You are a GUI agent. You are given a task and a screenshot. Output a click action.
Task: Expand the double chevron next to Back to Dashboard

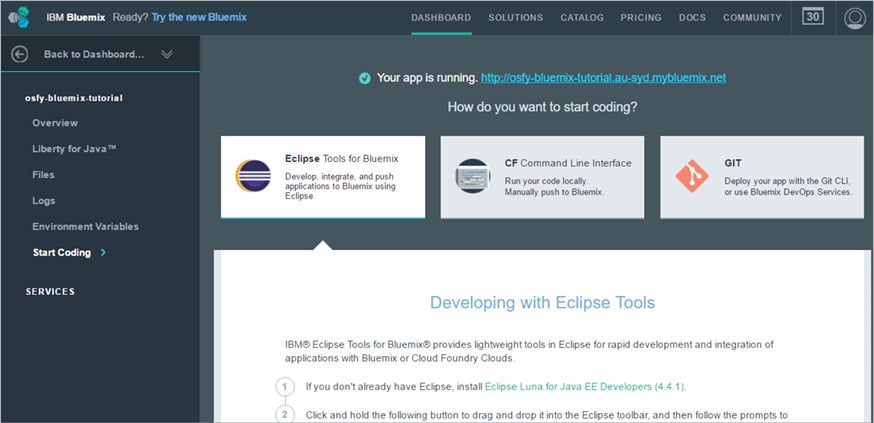(x=167, y=54)
